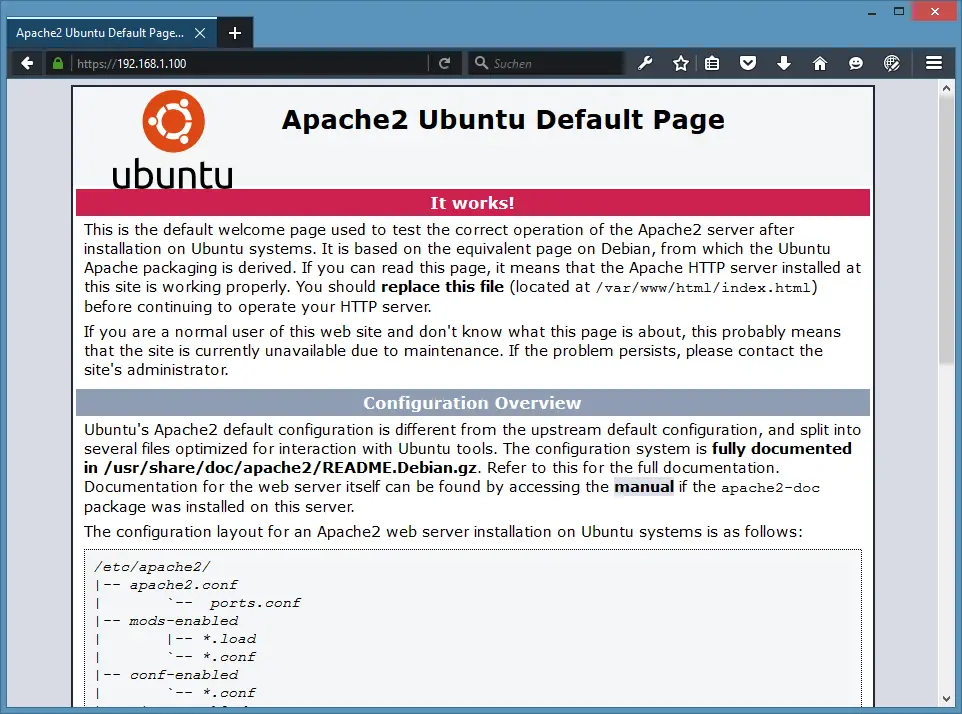Click 'apache2.conf' in the config tree
962x714 pixels.
[x=183, y=585]
